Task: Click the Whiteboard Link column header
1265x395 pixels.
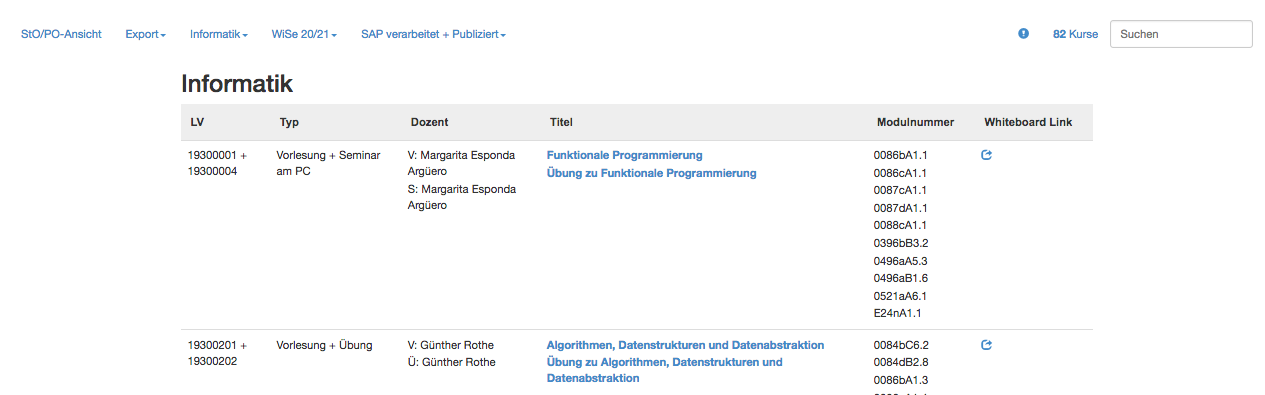Action: click(1028, 122)
